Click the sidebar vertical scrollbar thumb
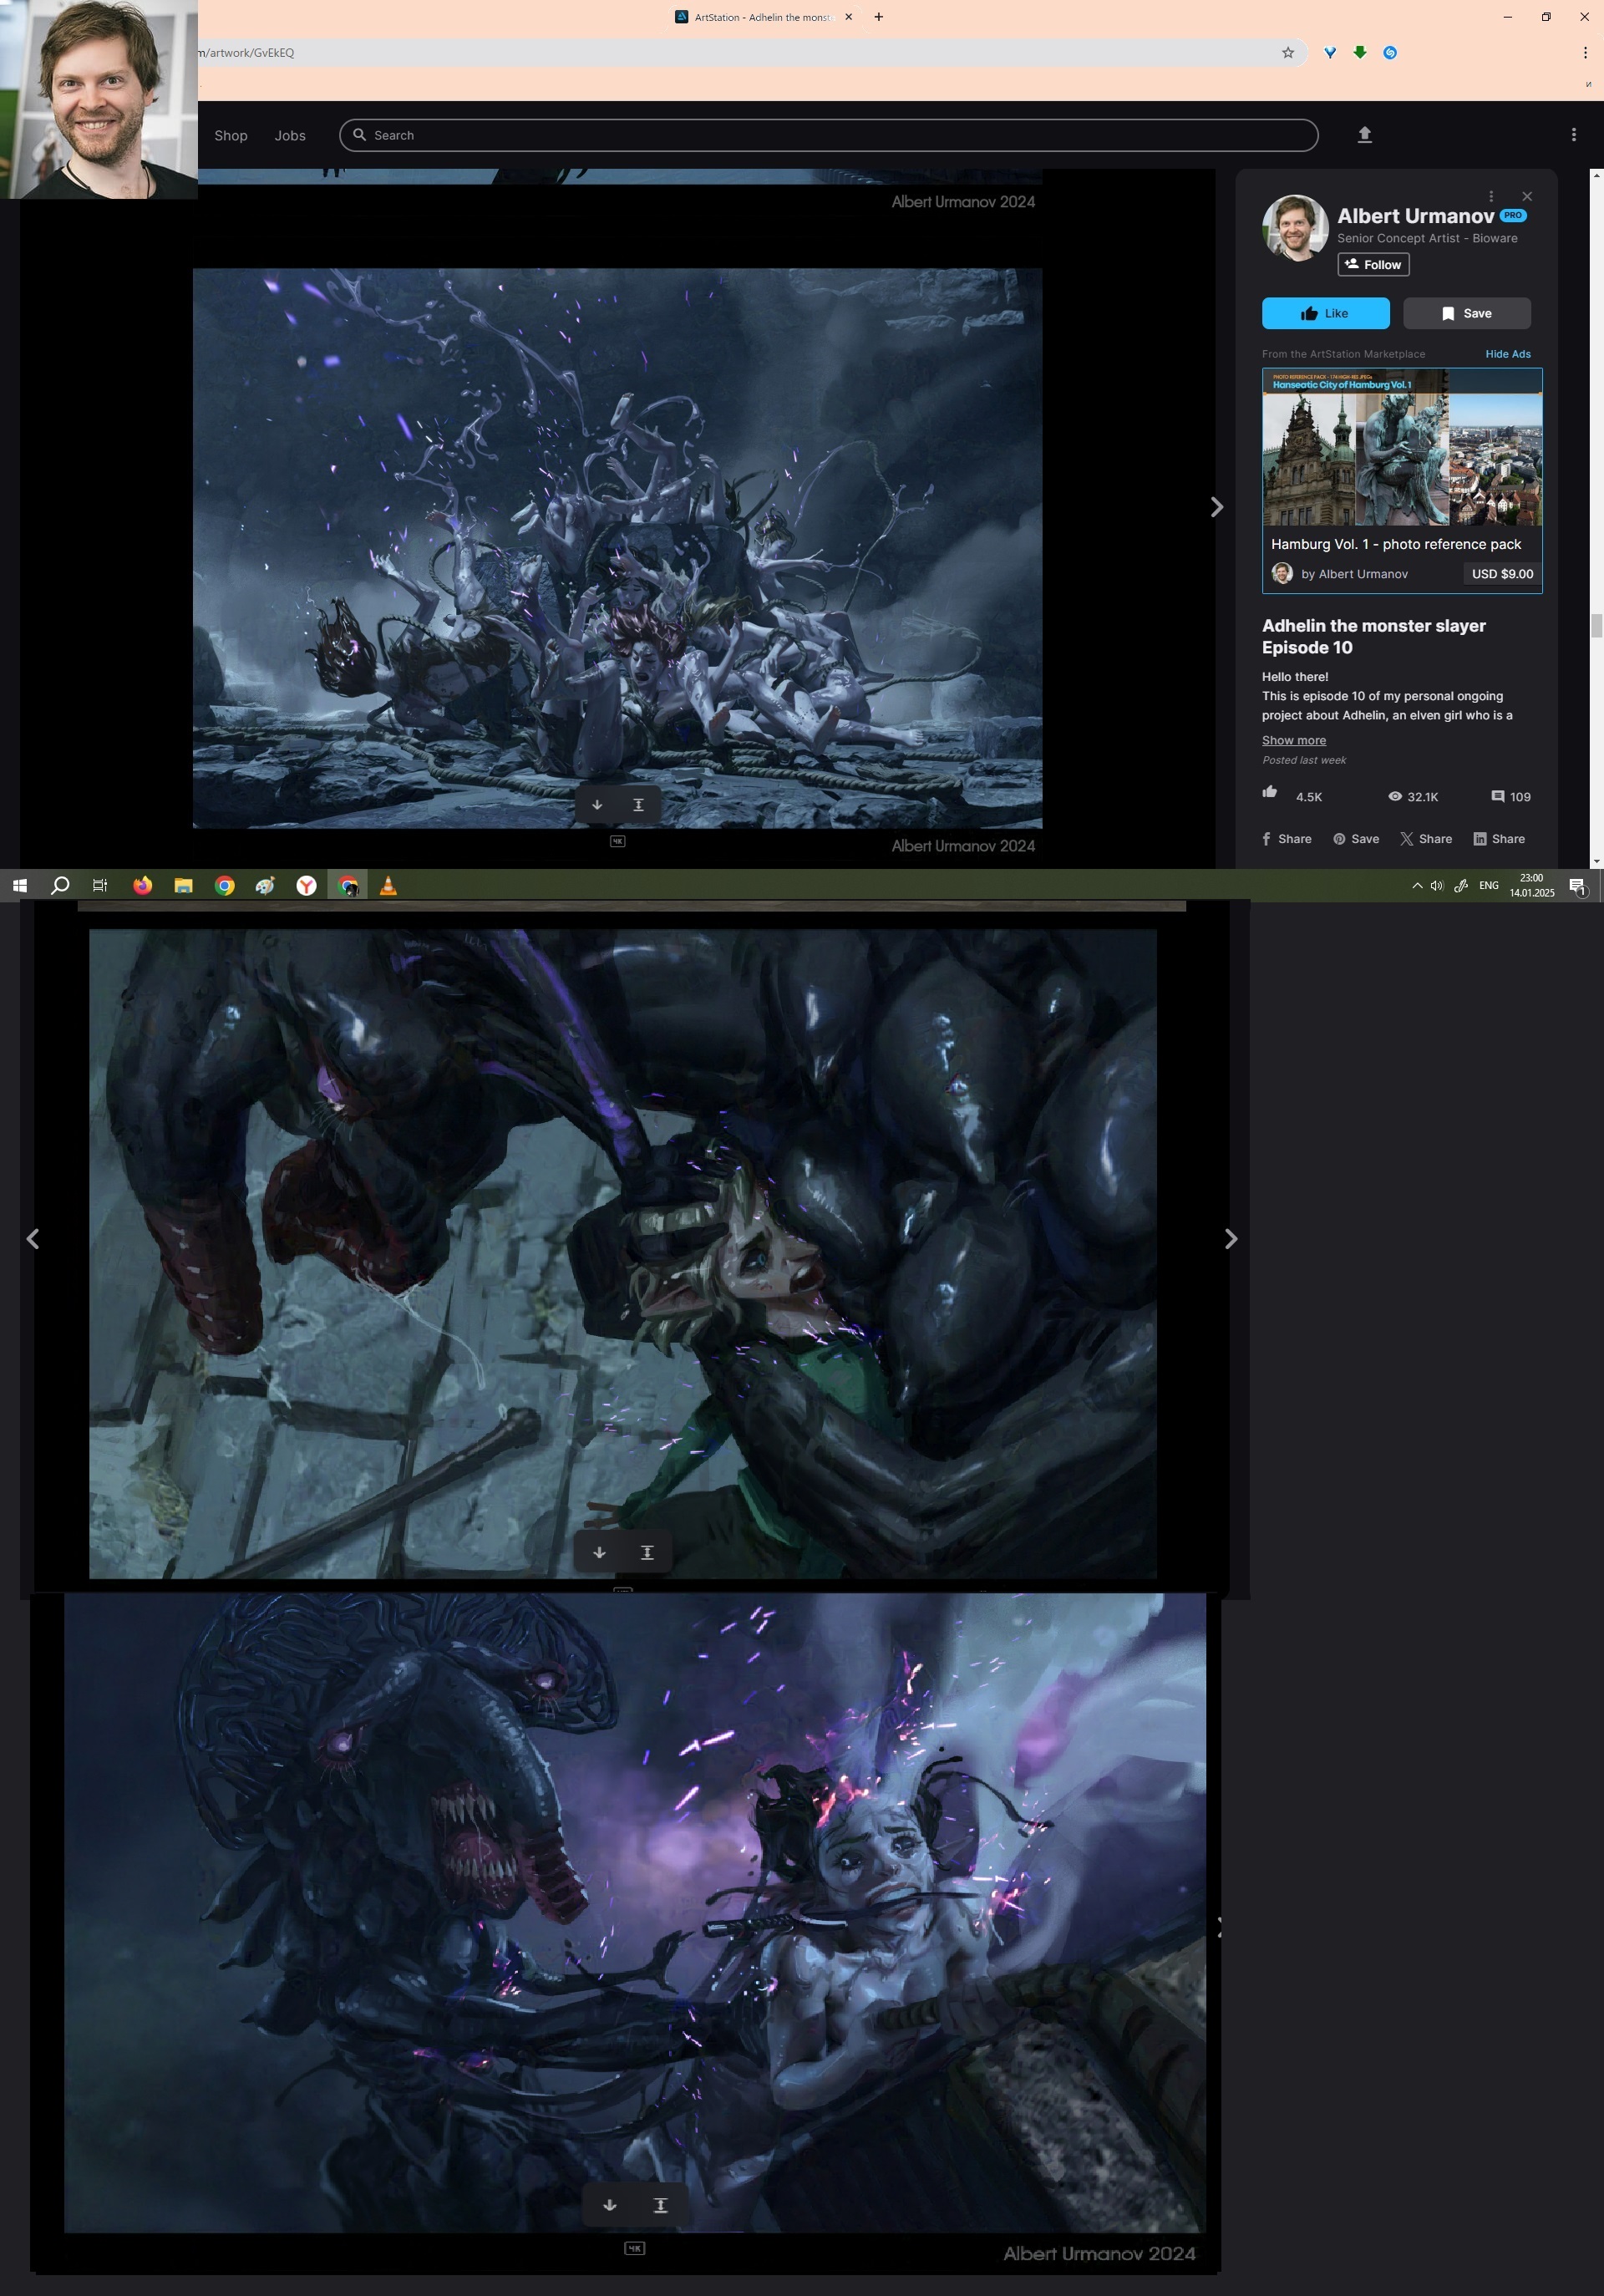Viewport: 1604px width, 2296px height. 1596,626
